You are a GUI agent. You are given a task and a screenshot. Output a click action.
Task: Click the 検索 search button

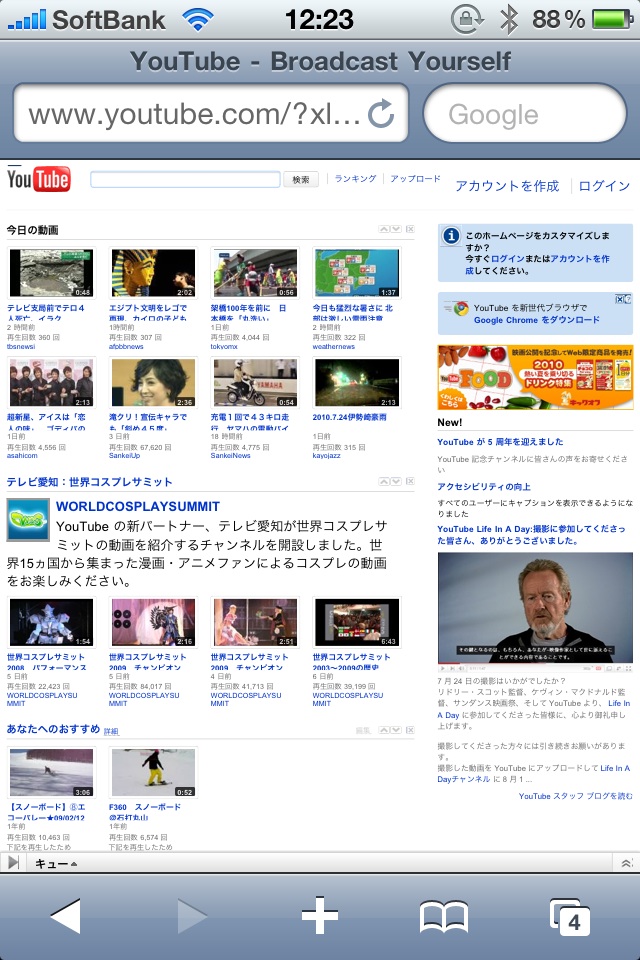(301, 179)
